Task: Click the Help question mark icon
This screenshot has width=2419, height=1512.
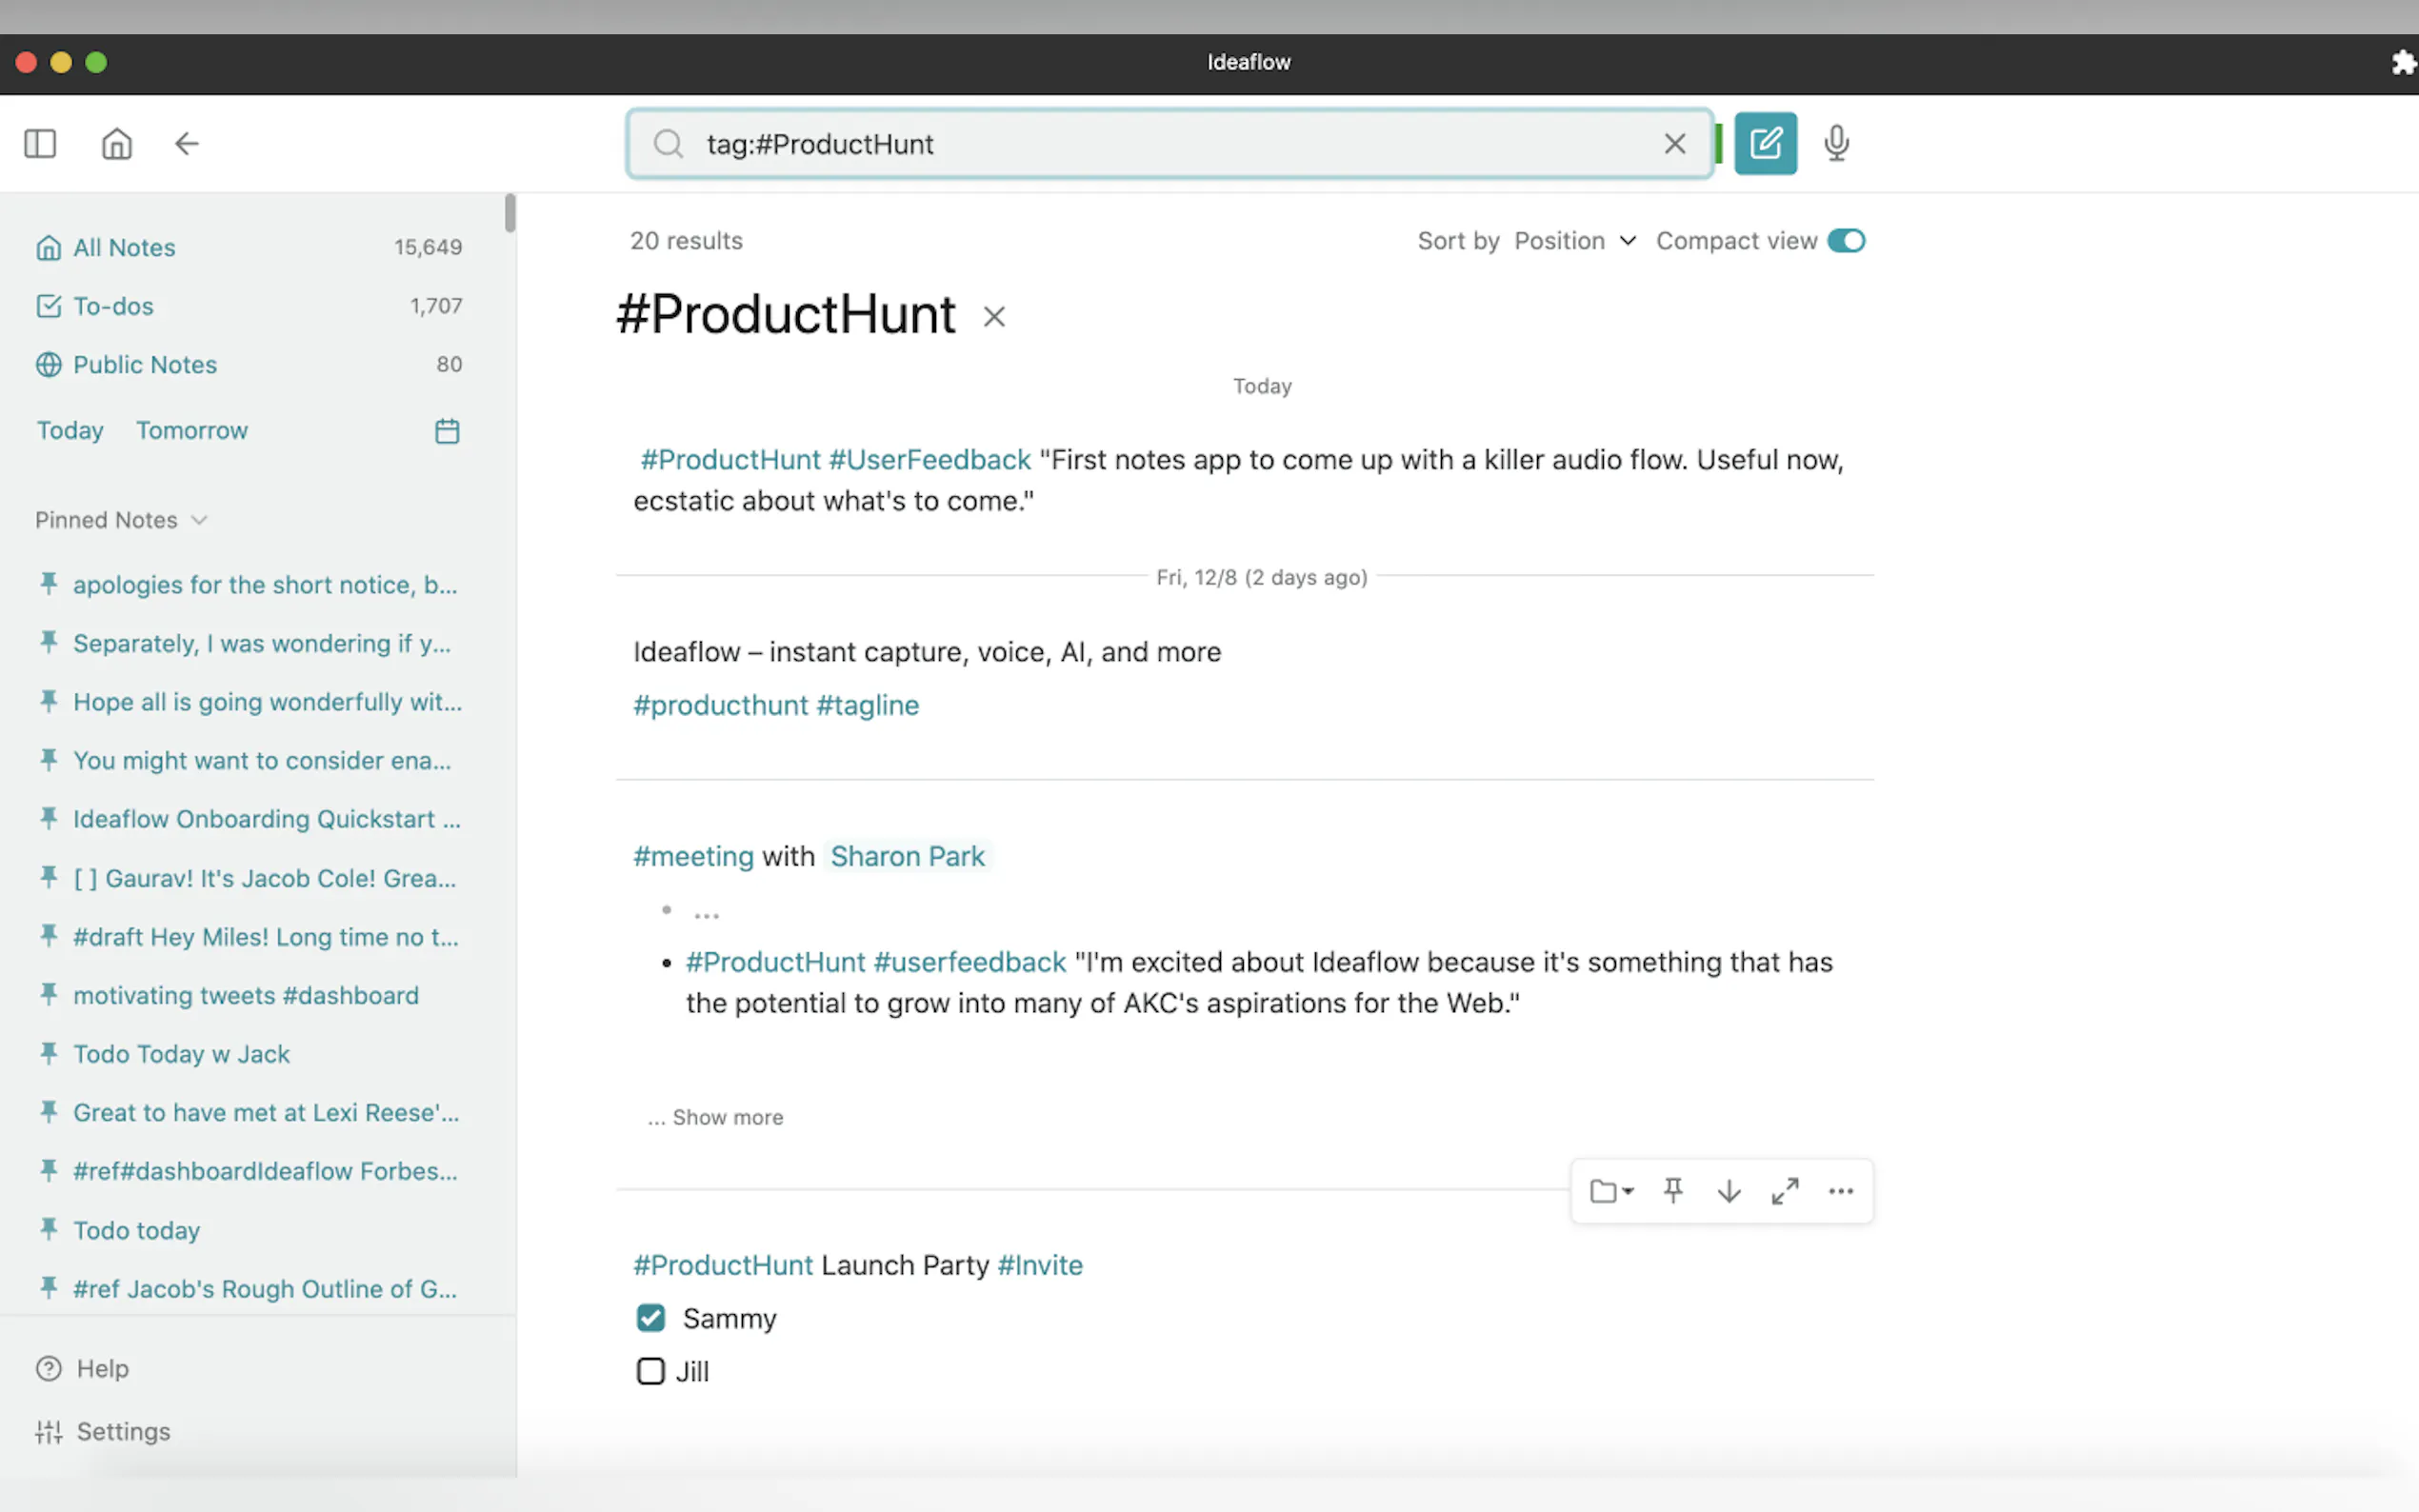Action: (49, 1368)
